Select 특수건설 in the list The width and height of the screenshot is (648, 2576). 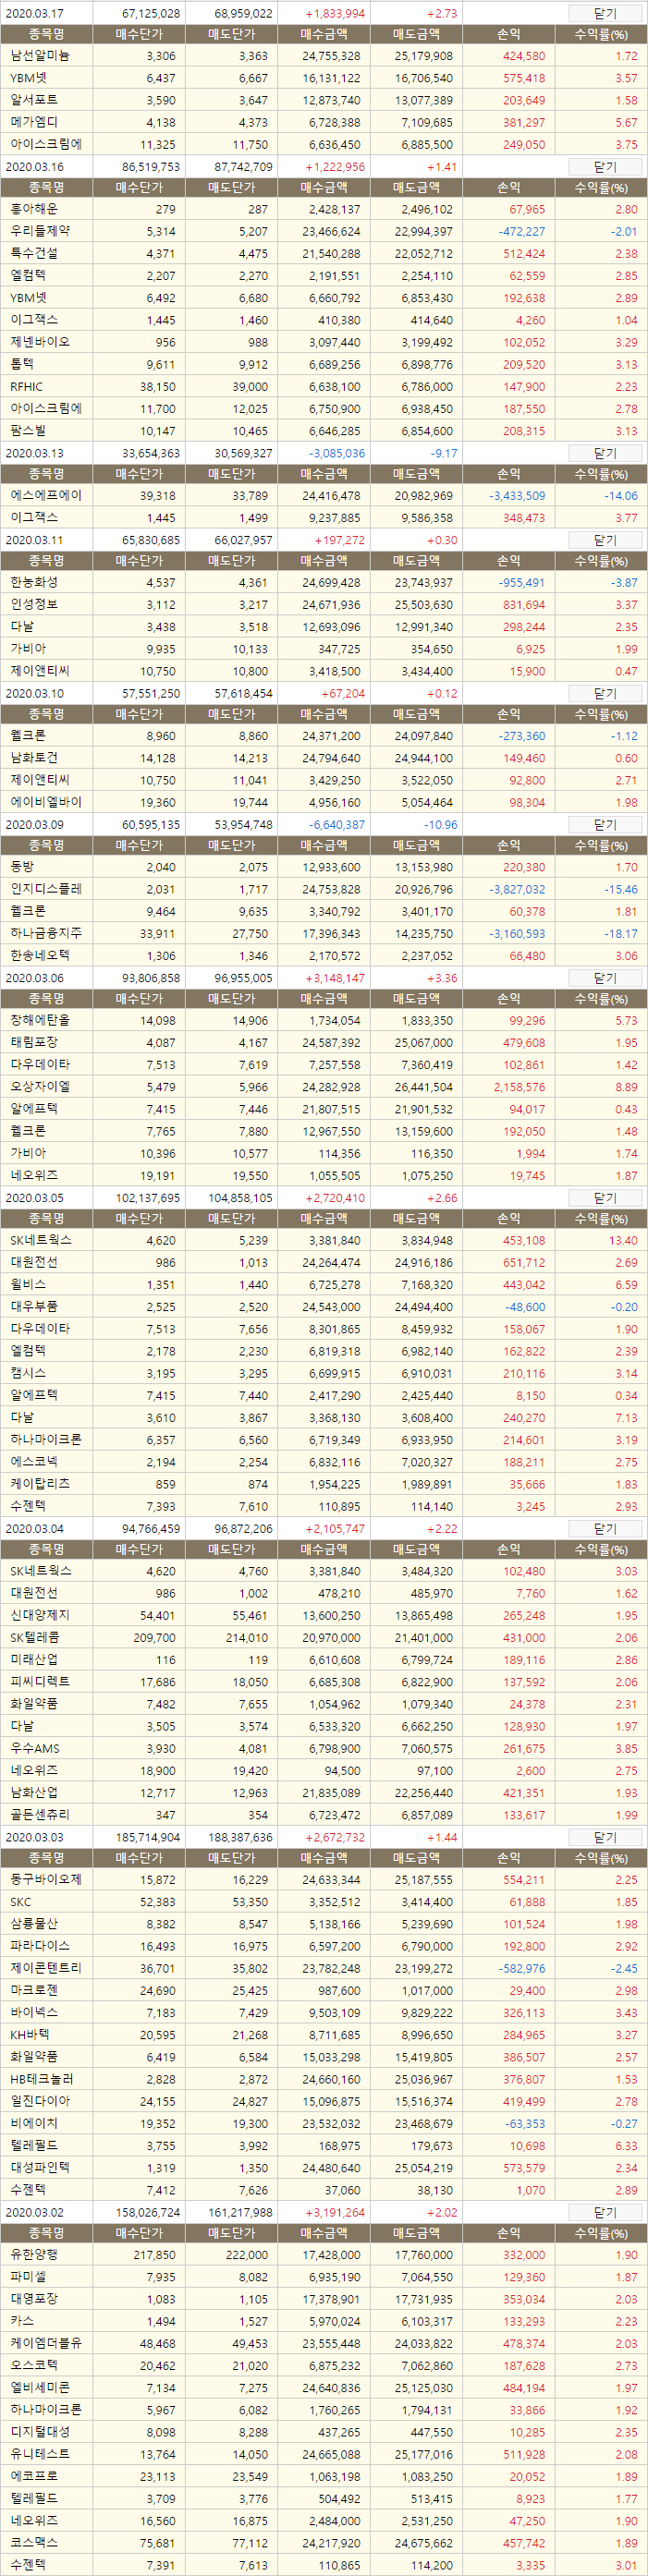[x=34, y=254]
